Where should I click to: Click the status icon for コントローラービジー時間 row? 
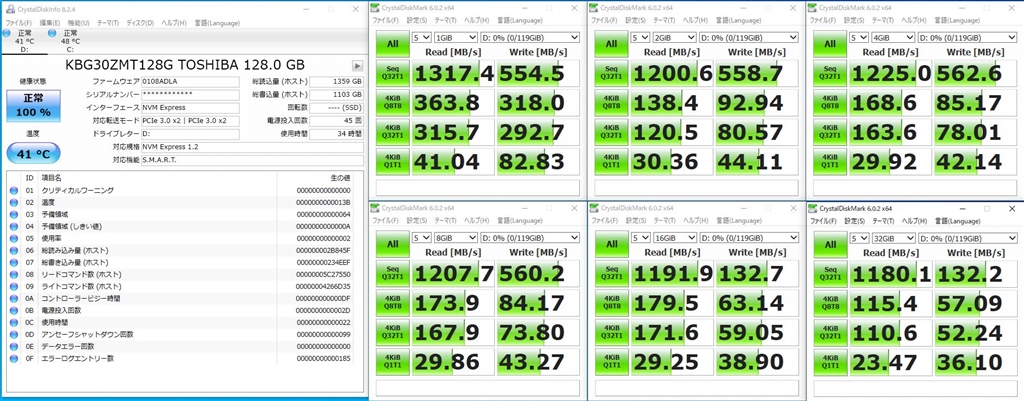click(14, 298)
